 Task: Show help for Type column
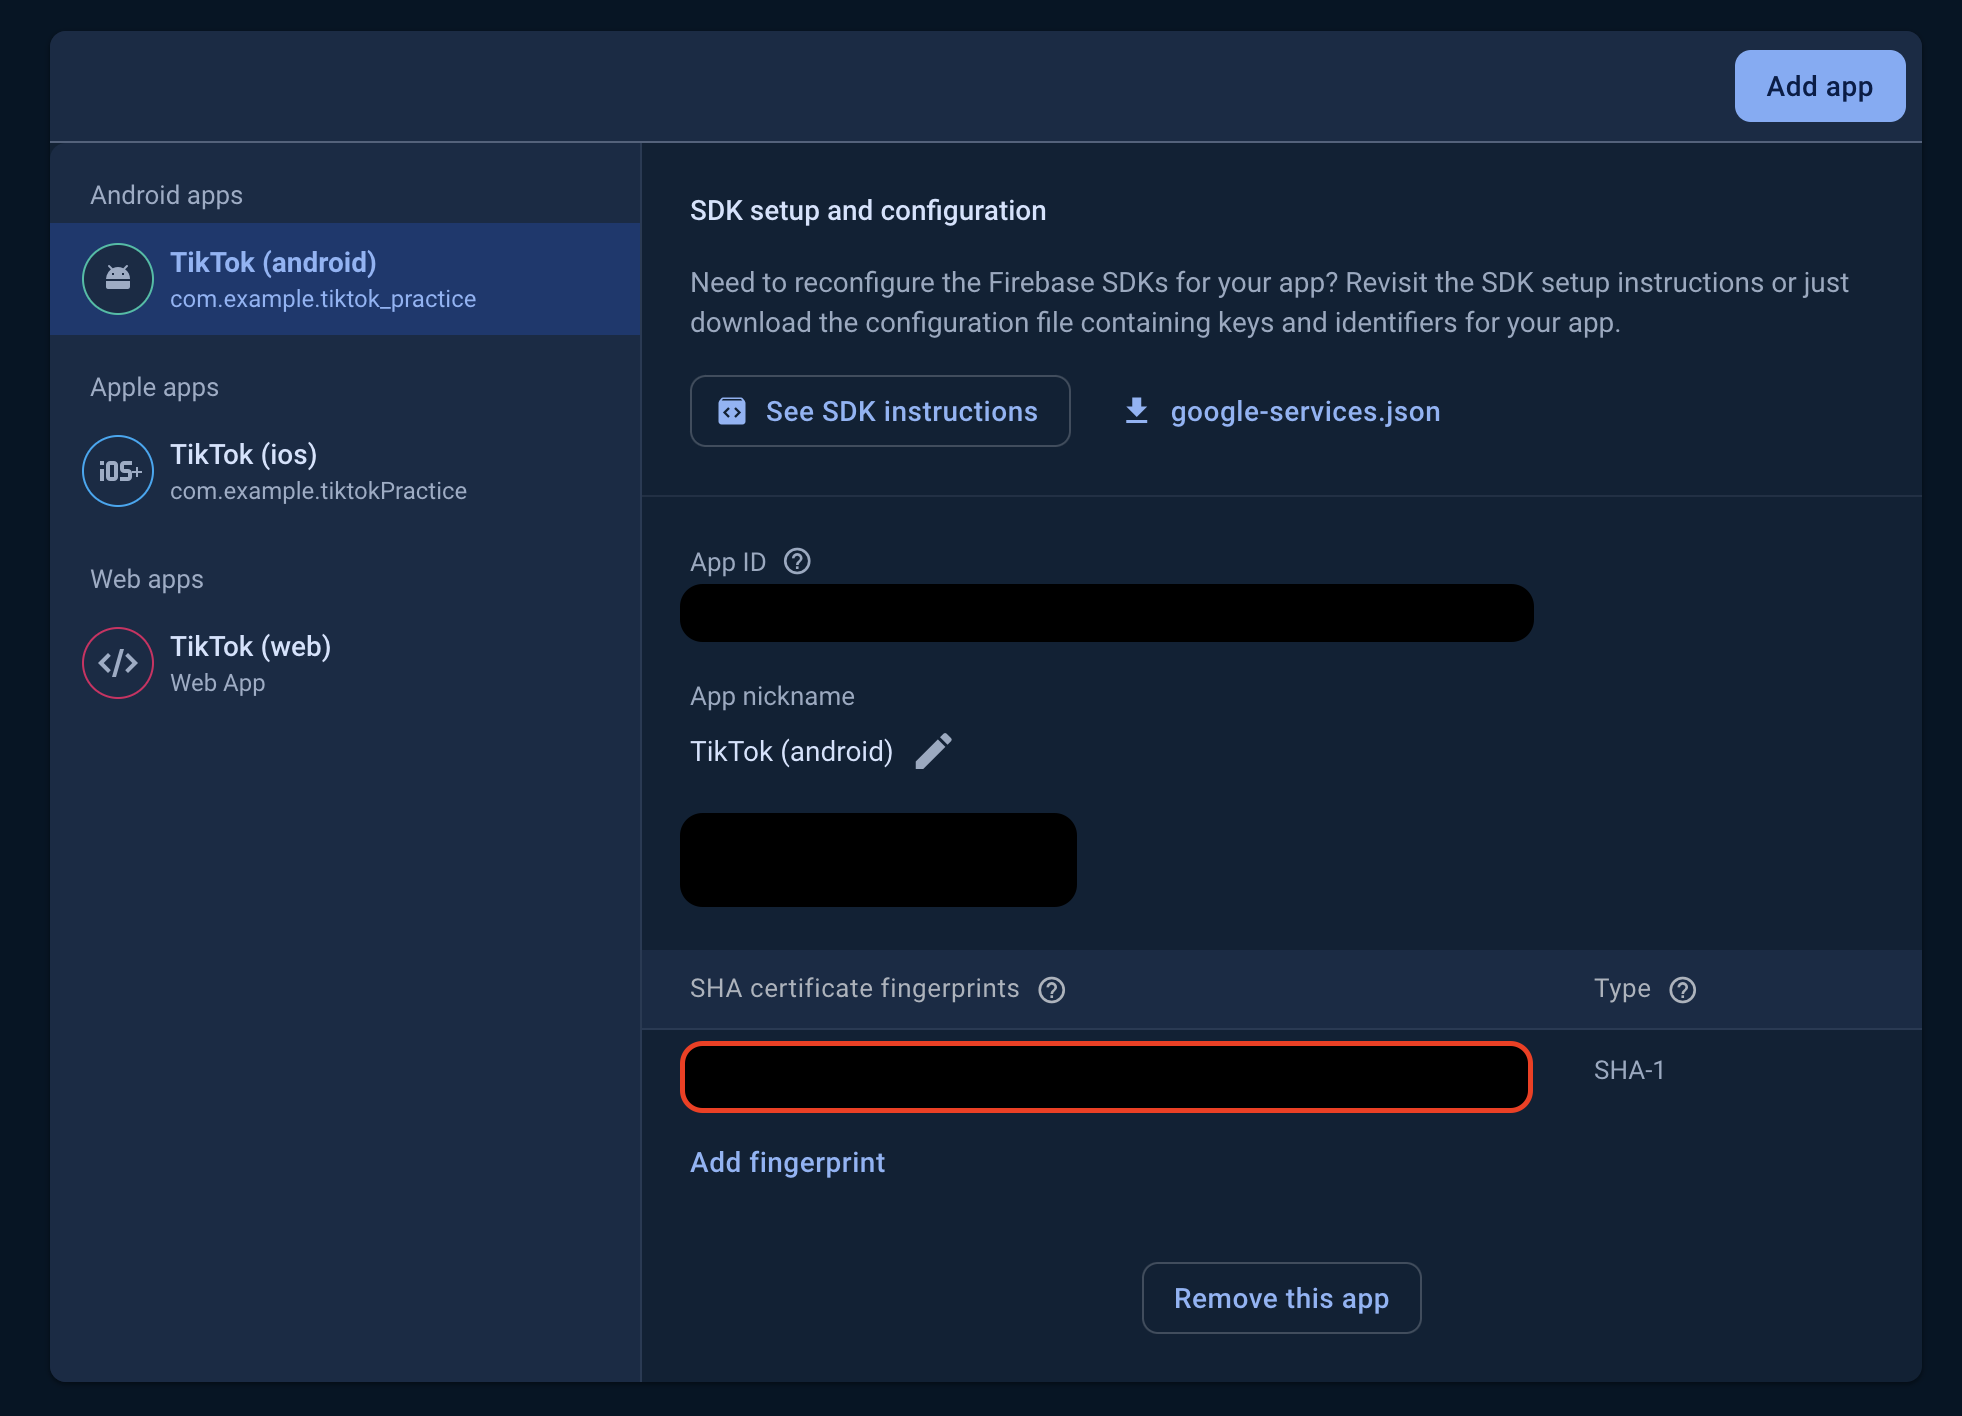click(x=1683, y=989)
